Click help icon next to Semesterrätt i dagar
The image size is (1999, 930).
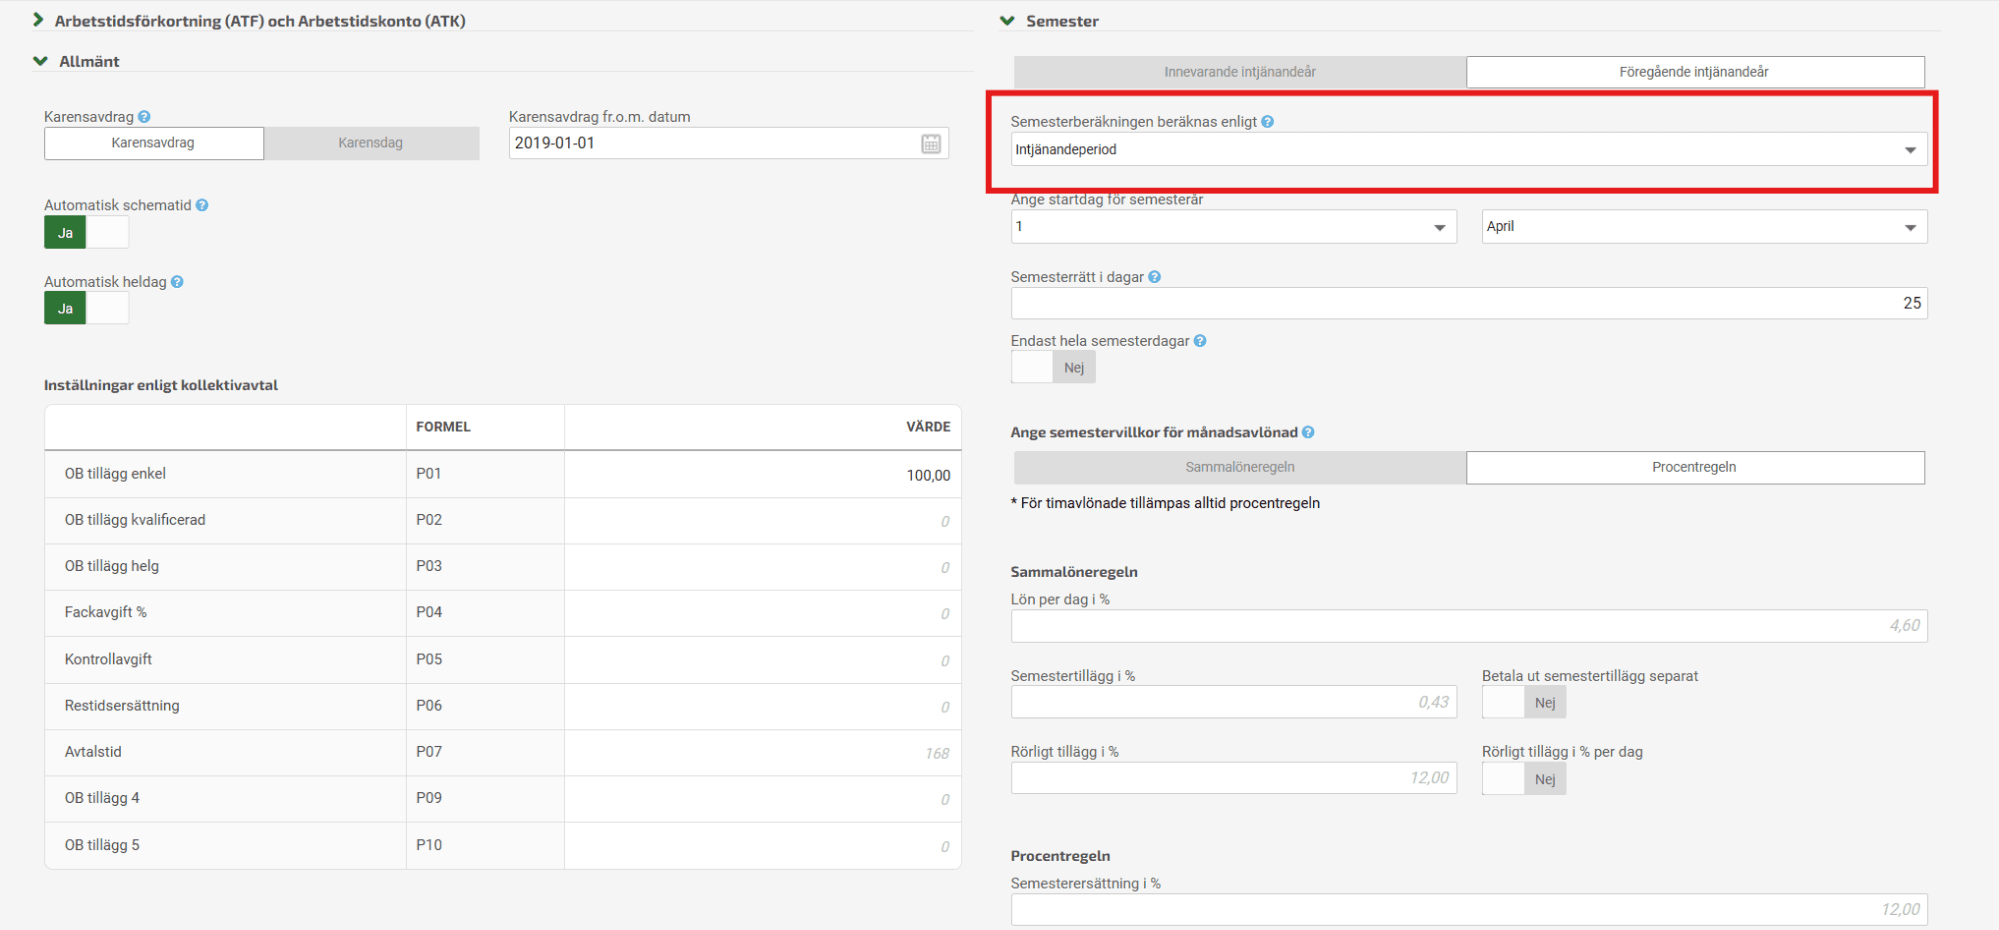point(1154,277)
